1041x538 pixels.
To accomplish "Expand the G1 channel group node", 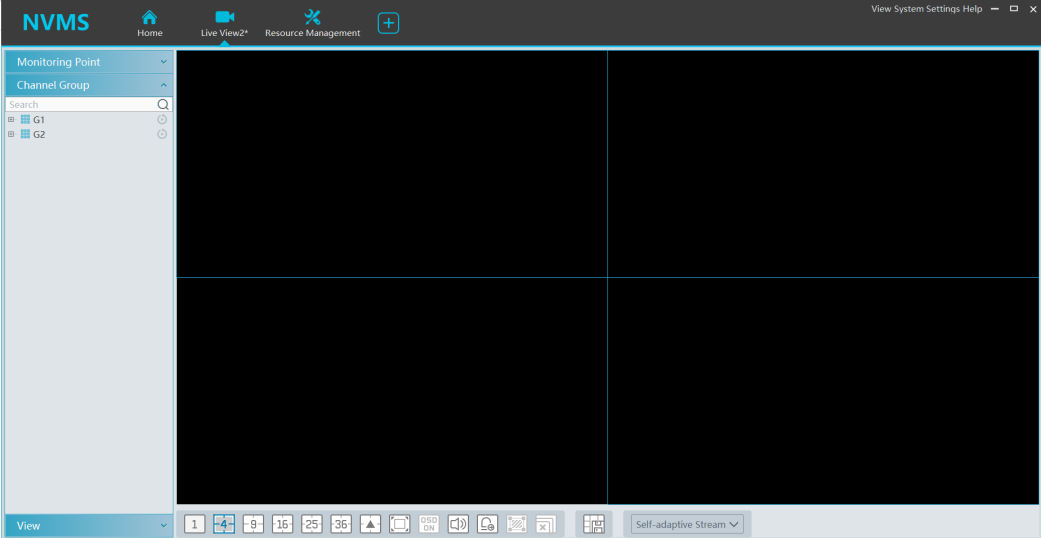I will [x=11, y=120].
